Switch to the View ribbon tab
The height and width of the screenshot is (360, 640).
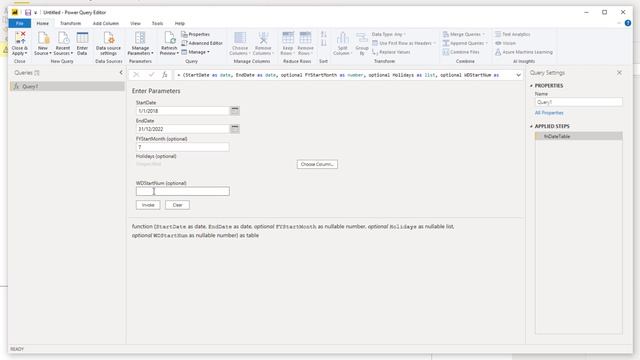pyautogui.click(x=135, y=23)
